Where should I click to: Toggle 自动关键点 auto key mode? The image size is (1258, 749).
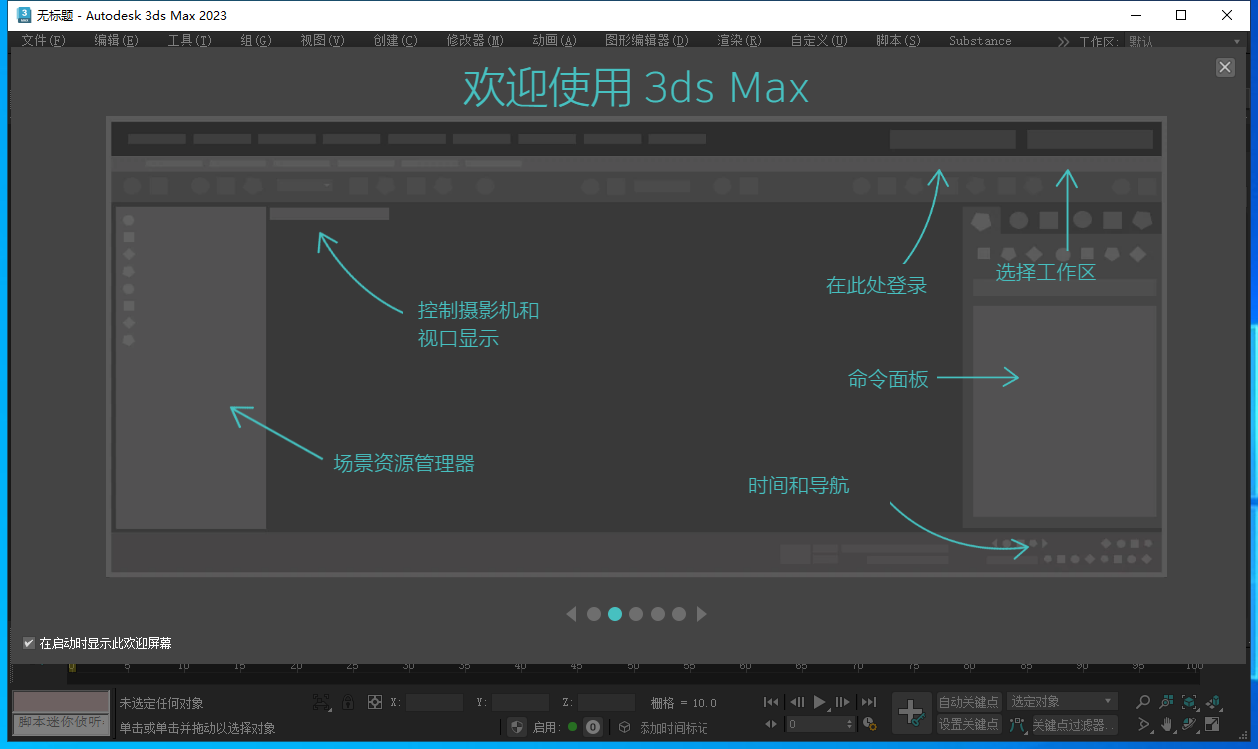pos(968,702)
